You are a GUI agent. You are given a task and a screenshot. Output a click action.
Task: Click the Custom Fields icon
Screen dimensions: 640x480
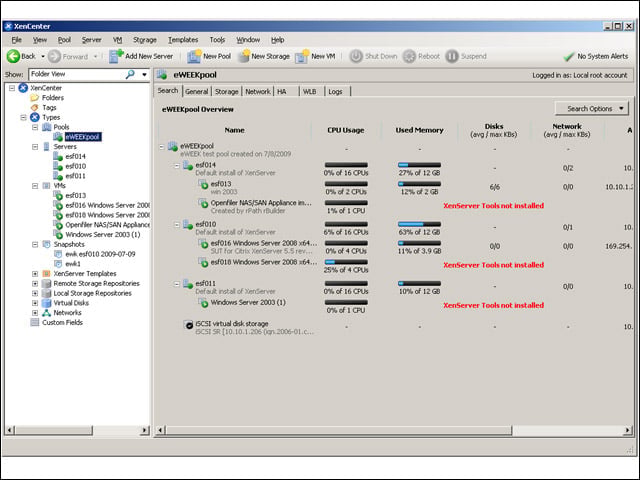coord(35,322)
